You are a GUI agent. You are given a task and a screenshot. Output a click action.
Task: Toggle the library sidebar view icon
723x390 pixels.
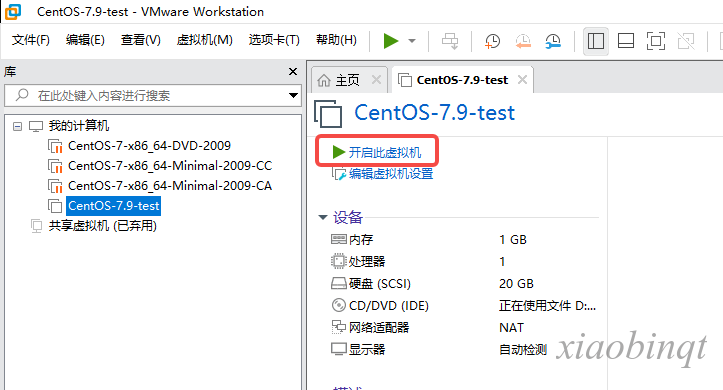(596, 41)
